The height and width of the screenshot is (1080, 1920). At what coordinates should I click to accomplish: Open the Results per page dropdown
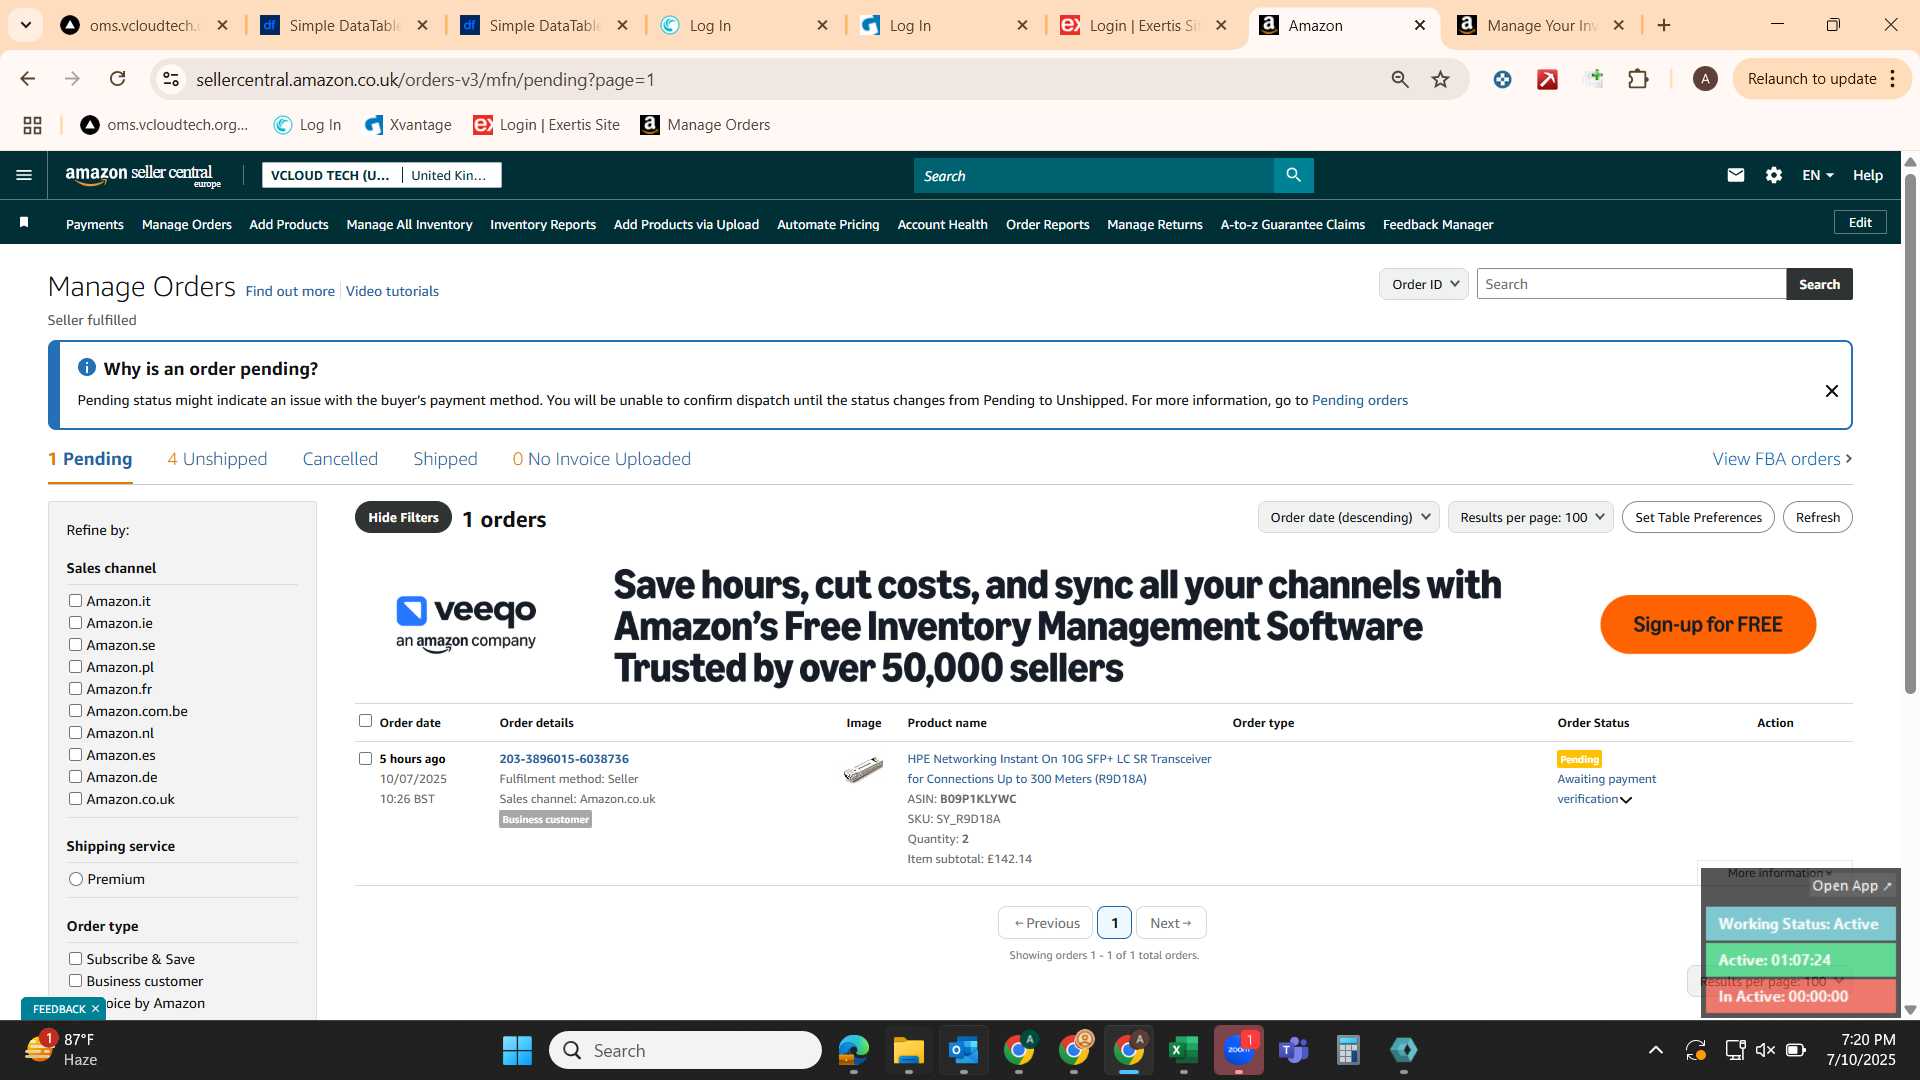1530,517
